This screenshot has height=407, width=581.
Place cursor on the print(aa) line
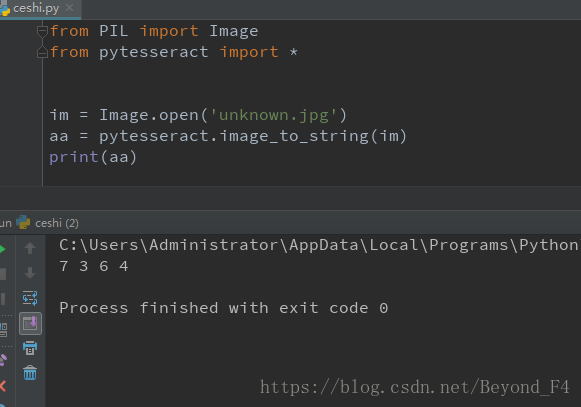click(x=93, y=157)
